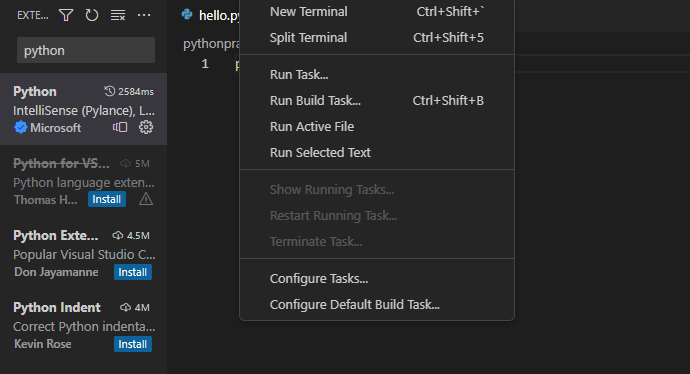The width and height of the screenshot is (690, 374).
Task: Click IntelliSense (Pylance) description text
Action: 84,110
